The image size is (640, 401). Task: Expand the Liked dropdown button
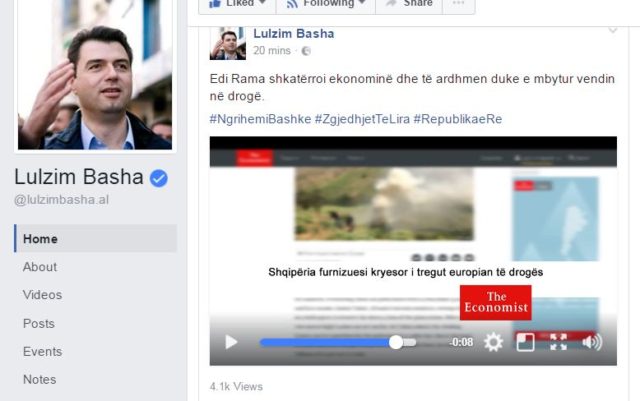tap(233, 4)
